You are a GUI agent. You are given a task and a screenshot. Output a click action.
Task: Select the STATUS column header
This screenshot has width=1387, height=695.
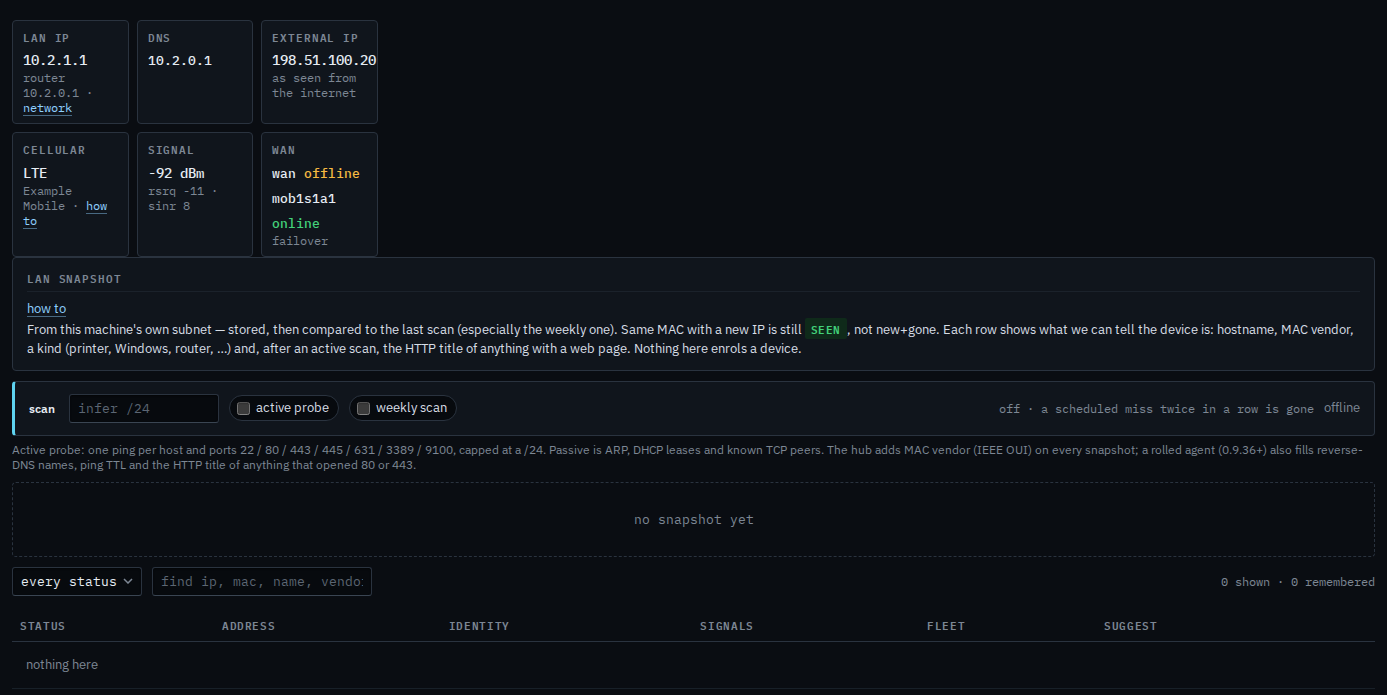coord(42,626)
